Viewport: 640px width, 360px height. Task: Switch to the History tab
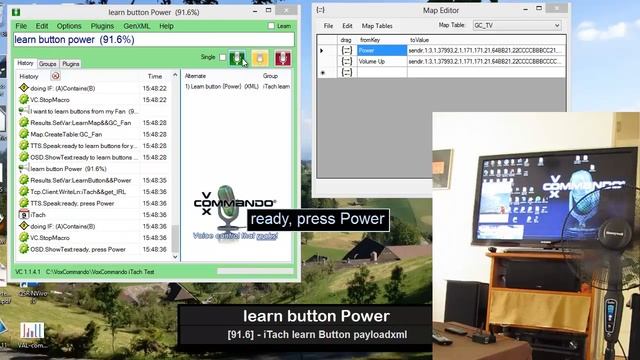(x=25, y=63)
